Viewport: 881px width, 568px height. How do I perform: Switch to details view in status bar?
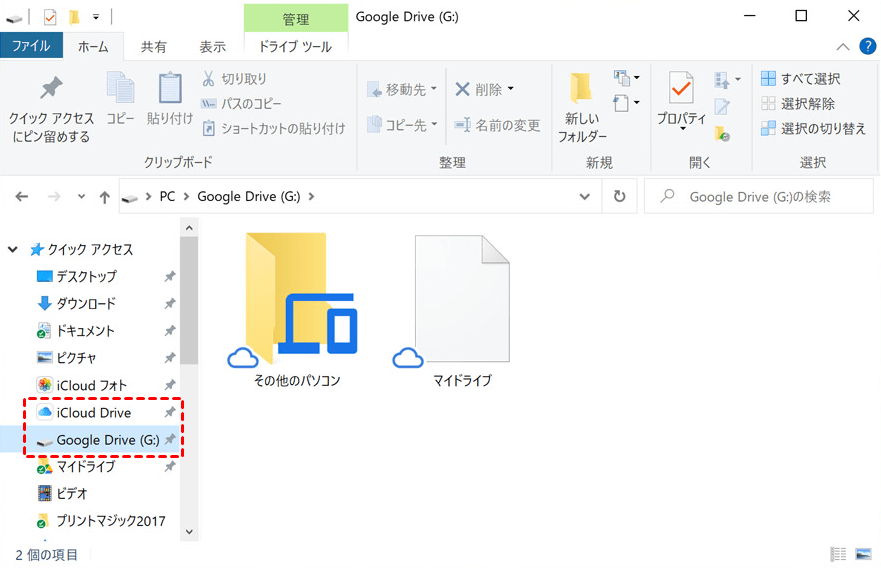pyautogui.click(x=839, y=554)
